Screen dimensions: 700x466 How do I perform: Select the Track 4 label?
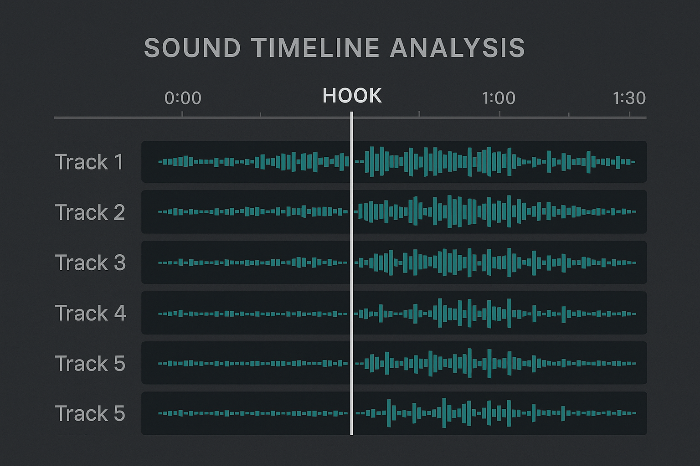point(90,313)
